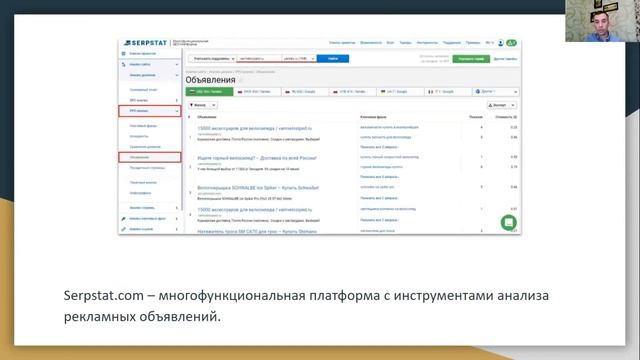This screenshot has width=640, height=360.
Task: Expand the SEO analysis submenu
Action: click(x=177, y=100)
